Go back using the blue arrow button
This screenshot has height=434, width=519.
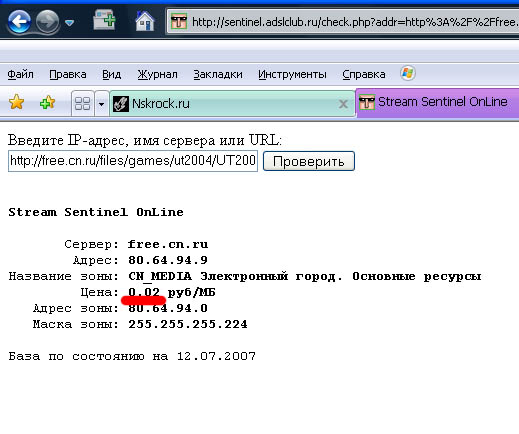[19, 22]
